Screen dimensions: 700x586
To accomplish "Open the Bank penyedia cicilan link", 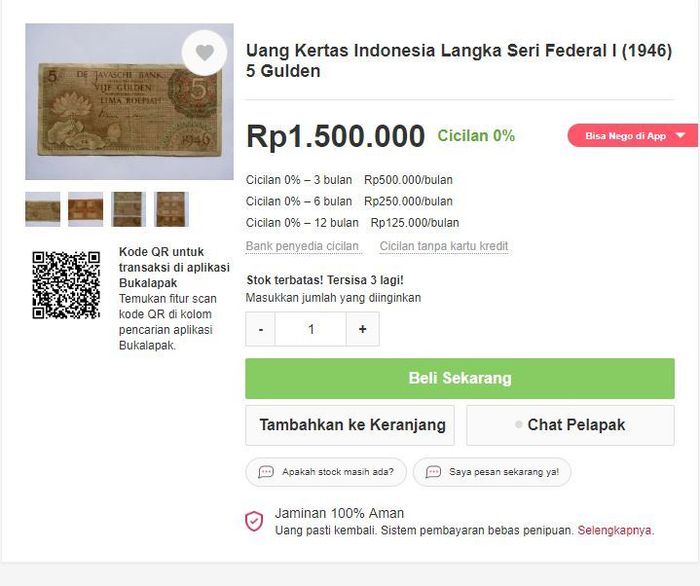I will pyautogui.click(x=302, y=246).
